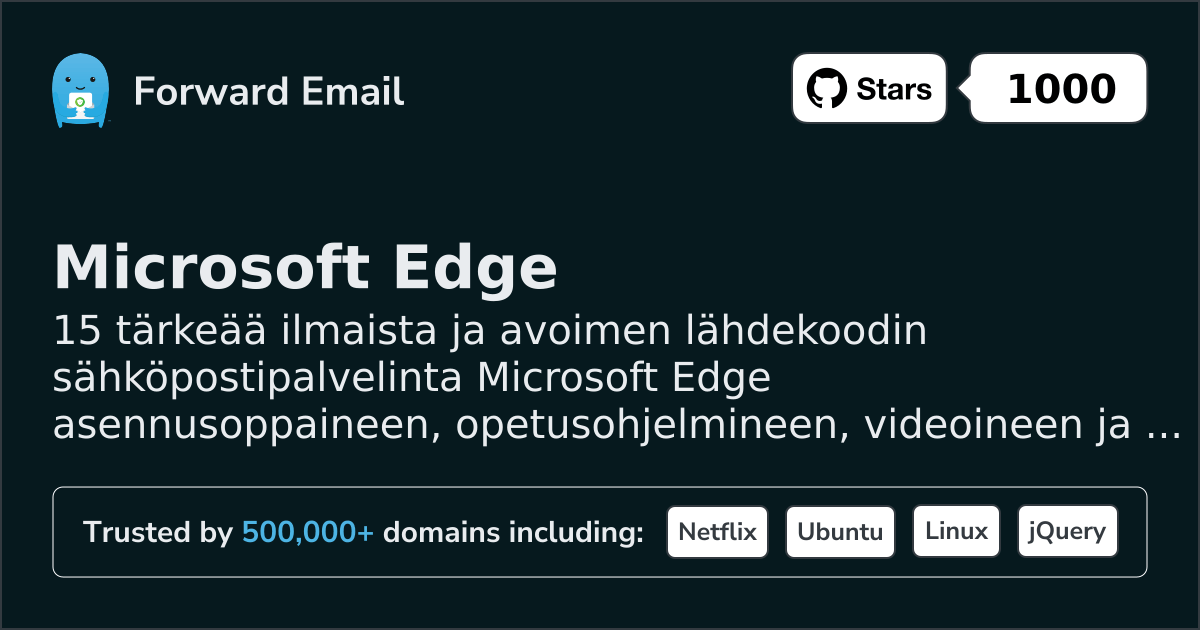Choose the Ubuntu badge
This screenshot has height=630, width=1200.
tap(840, 532)
